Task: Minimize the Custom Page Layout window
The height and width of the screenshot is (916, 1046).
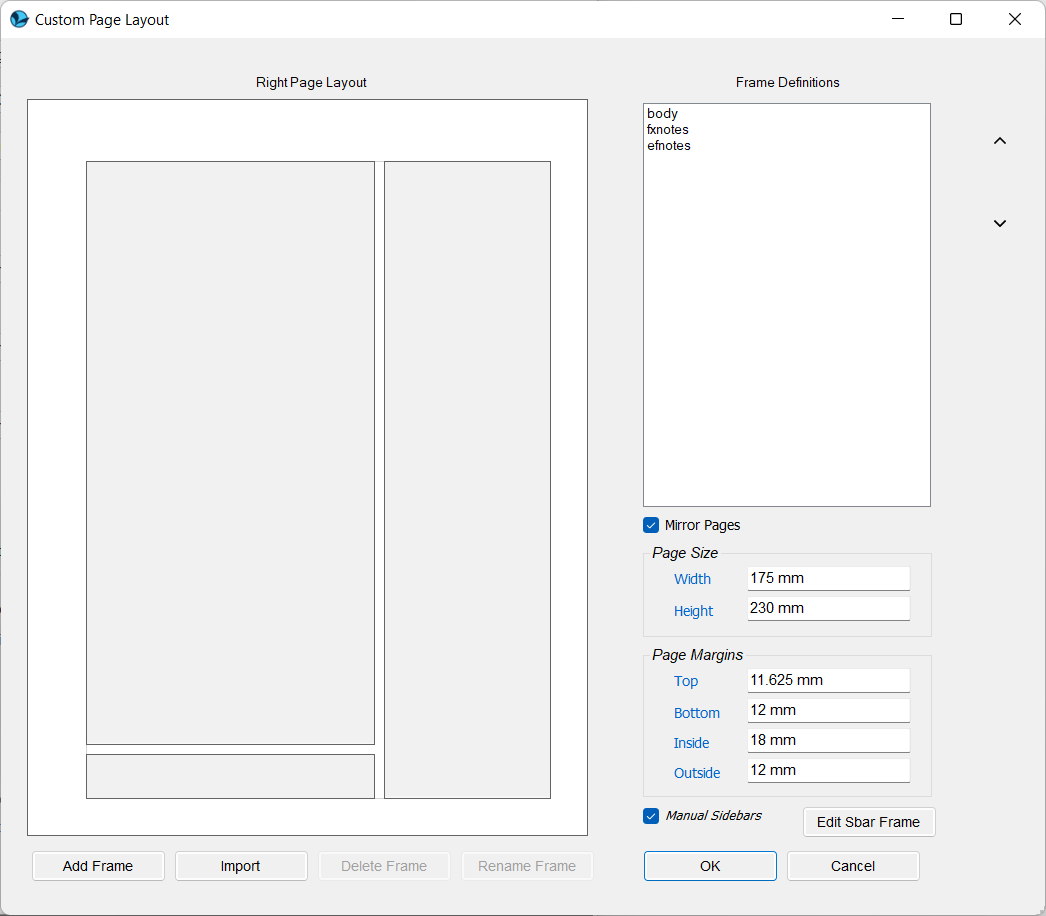Action: [898, 19]
